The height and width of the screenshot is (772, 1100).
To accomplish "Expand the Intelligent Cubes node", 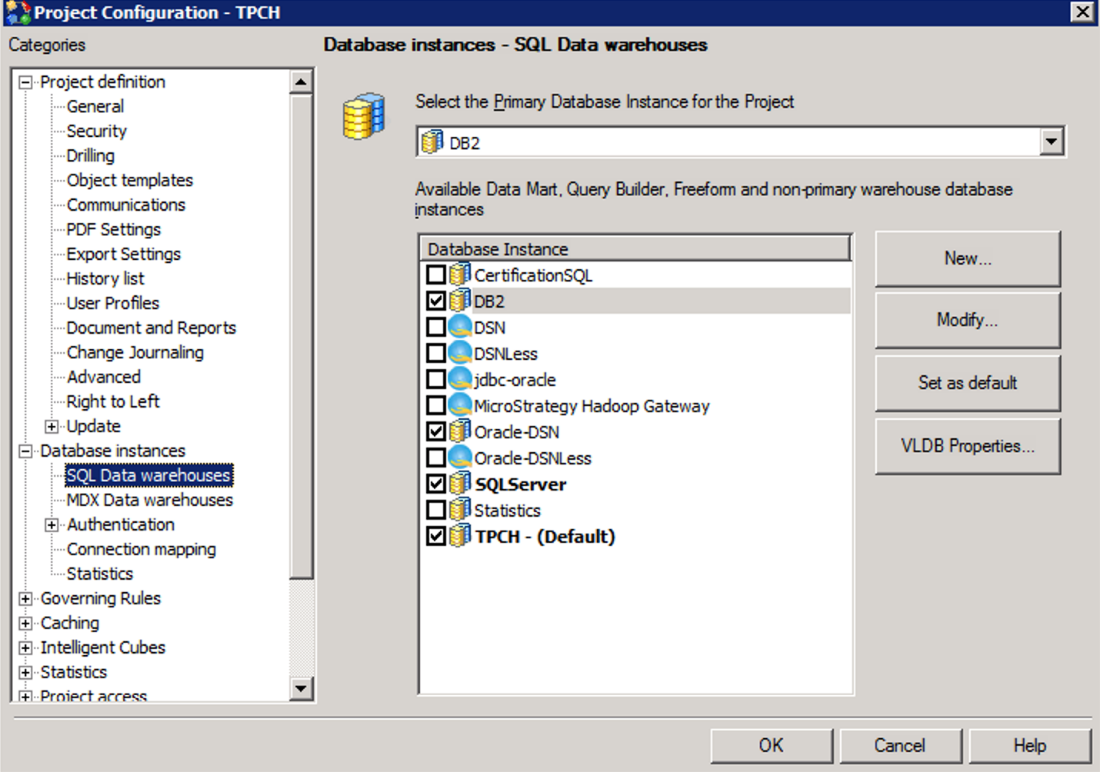I will pyautogui.click(x=25, y=647).
